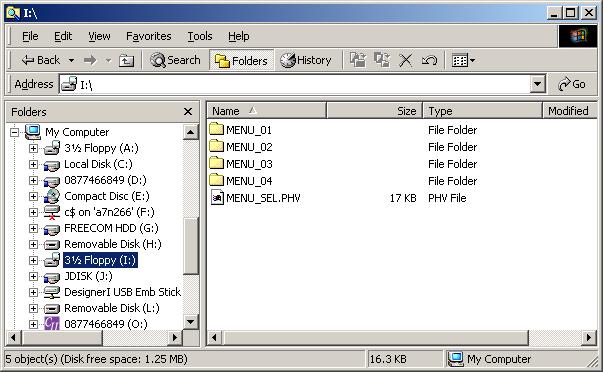Screen dimensions: 603x372
Task: Select the JDISK (J:) drive icon
Action: coord(52,277)
